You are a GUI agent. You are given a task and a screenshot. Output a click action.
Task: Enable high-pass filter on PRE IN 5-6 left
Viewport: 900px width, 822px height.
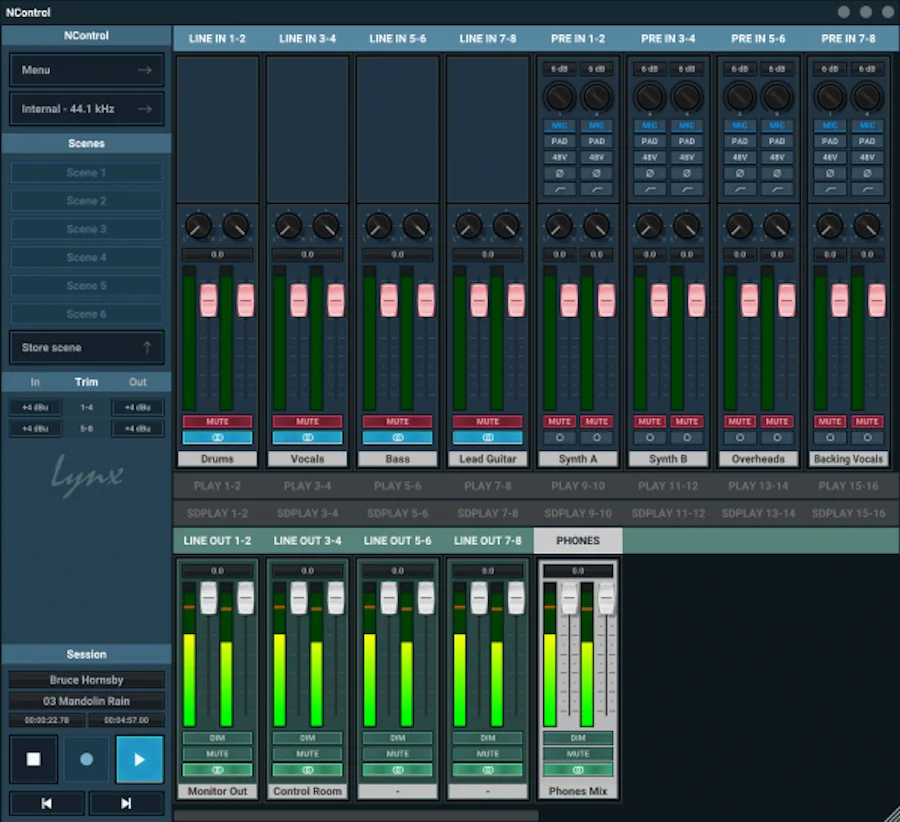point(740,189)
